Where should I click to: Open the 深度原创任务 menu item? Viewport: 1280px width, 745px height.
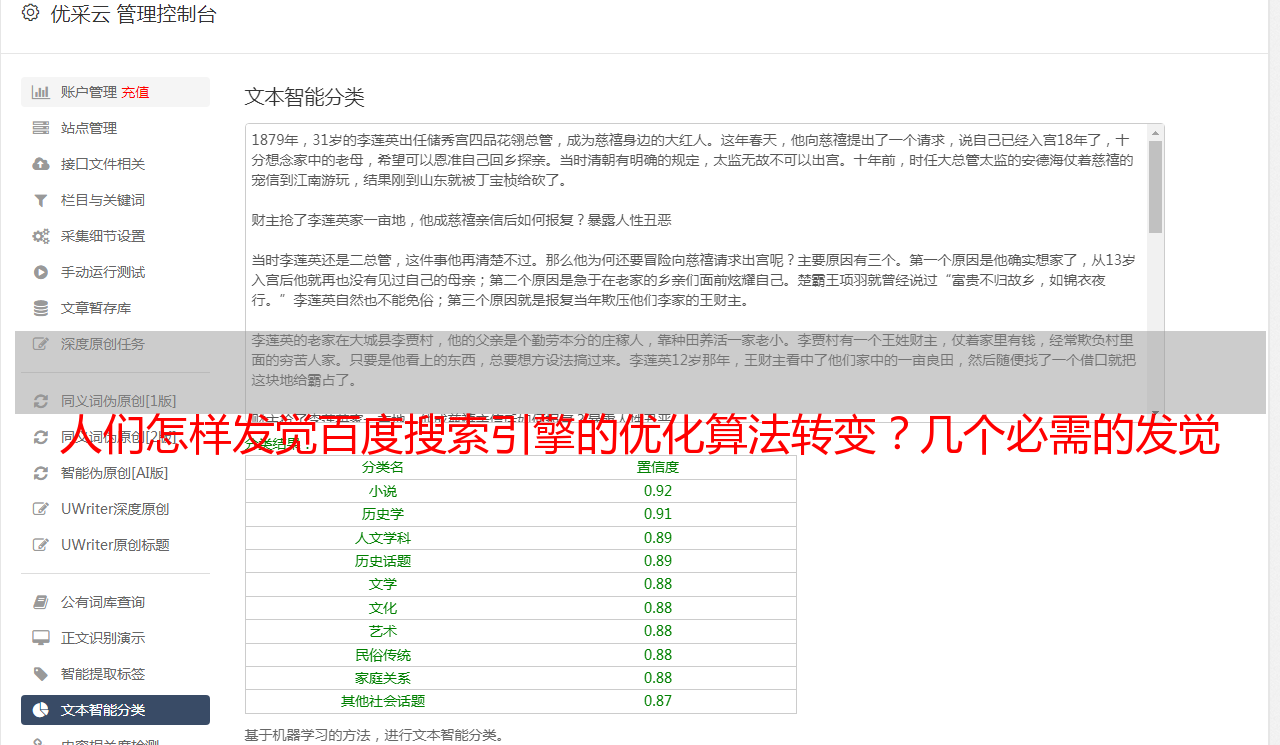tap(115, 344)
